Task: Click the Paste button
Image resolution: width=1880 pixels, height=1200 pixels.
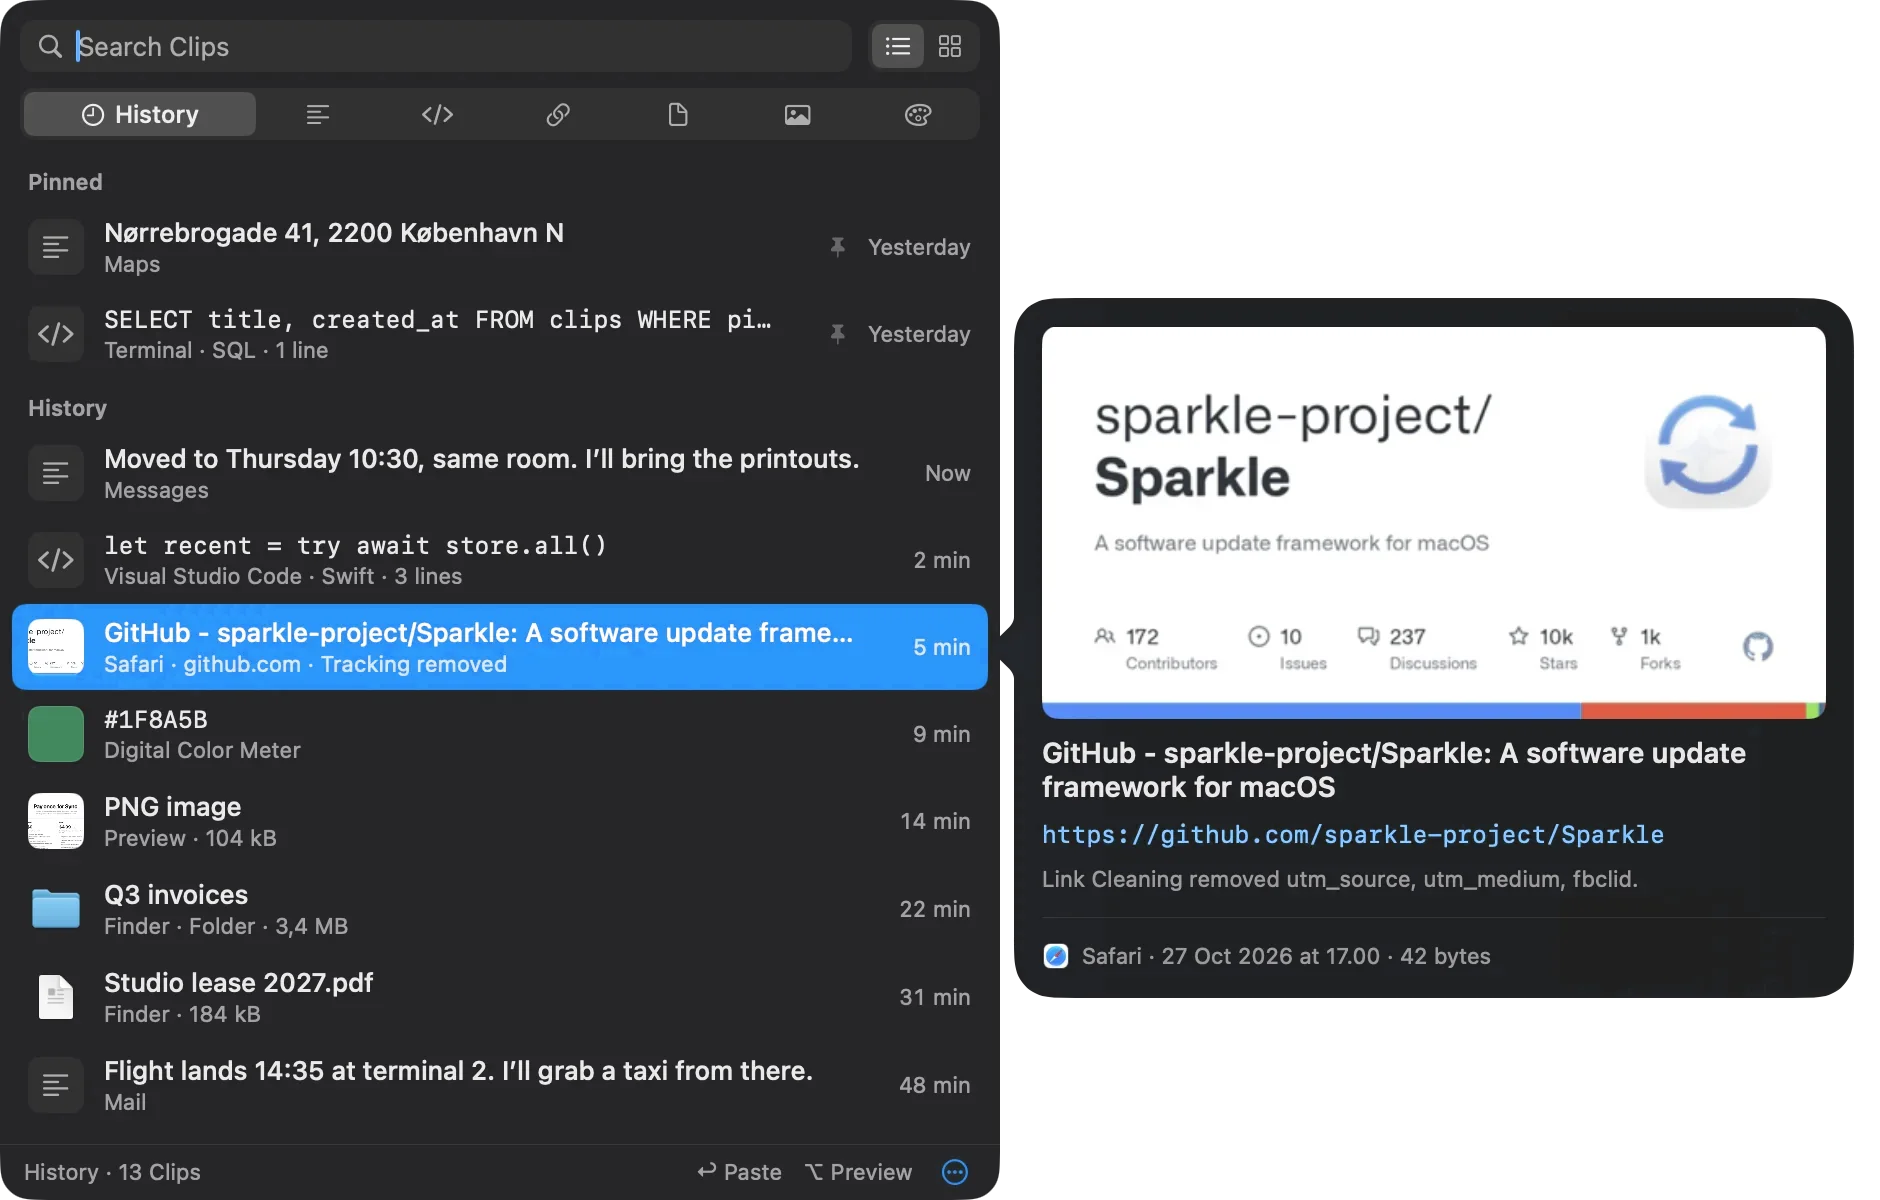Action: click(740, 1172)
